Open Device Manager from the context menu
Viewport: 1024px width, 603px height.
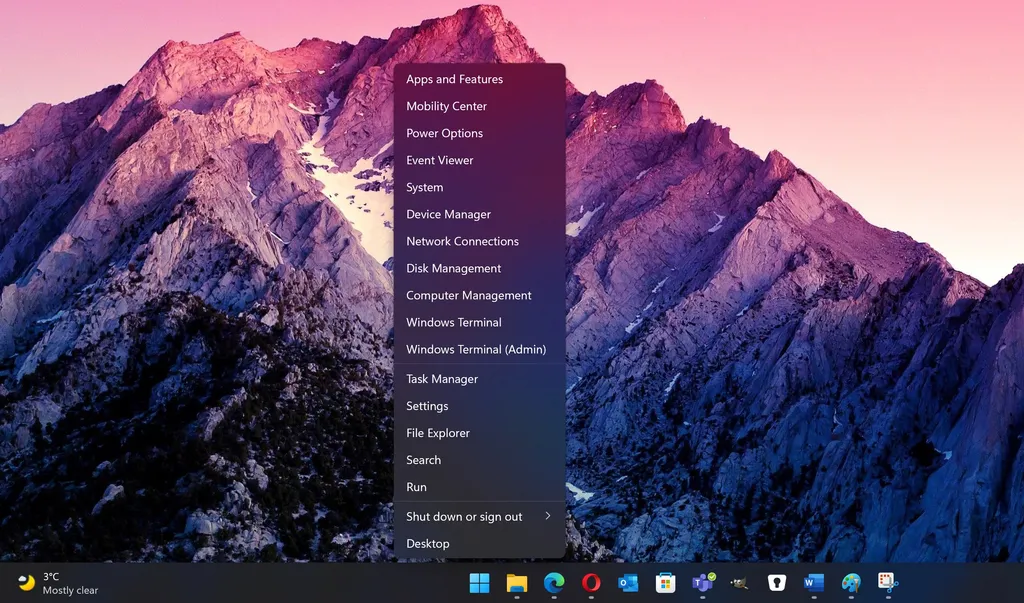point(448,214)
